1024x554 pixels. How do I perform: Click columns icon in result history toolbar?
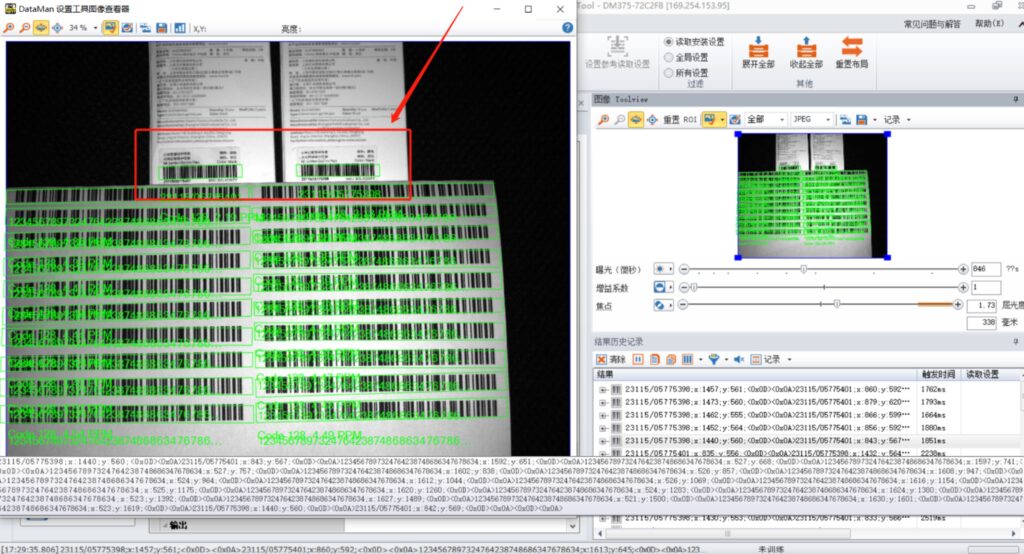coord(687,359)
